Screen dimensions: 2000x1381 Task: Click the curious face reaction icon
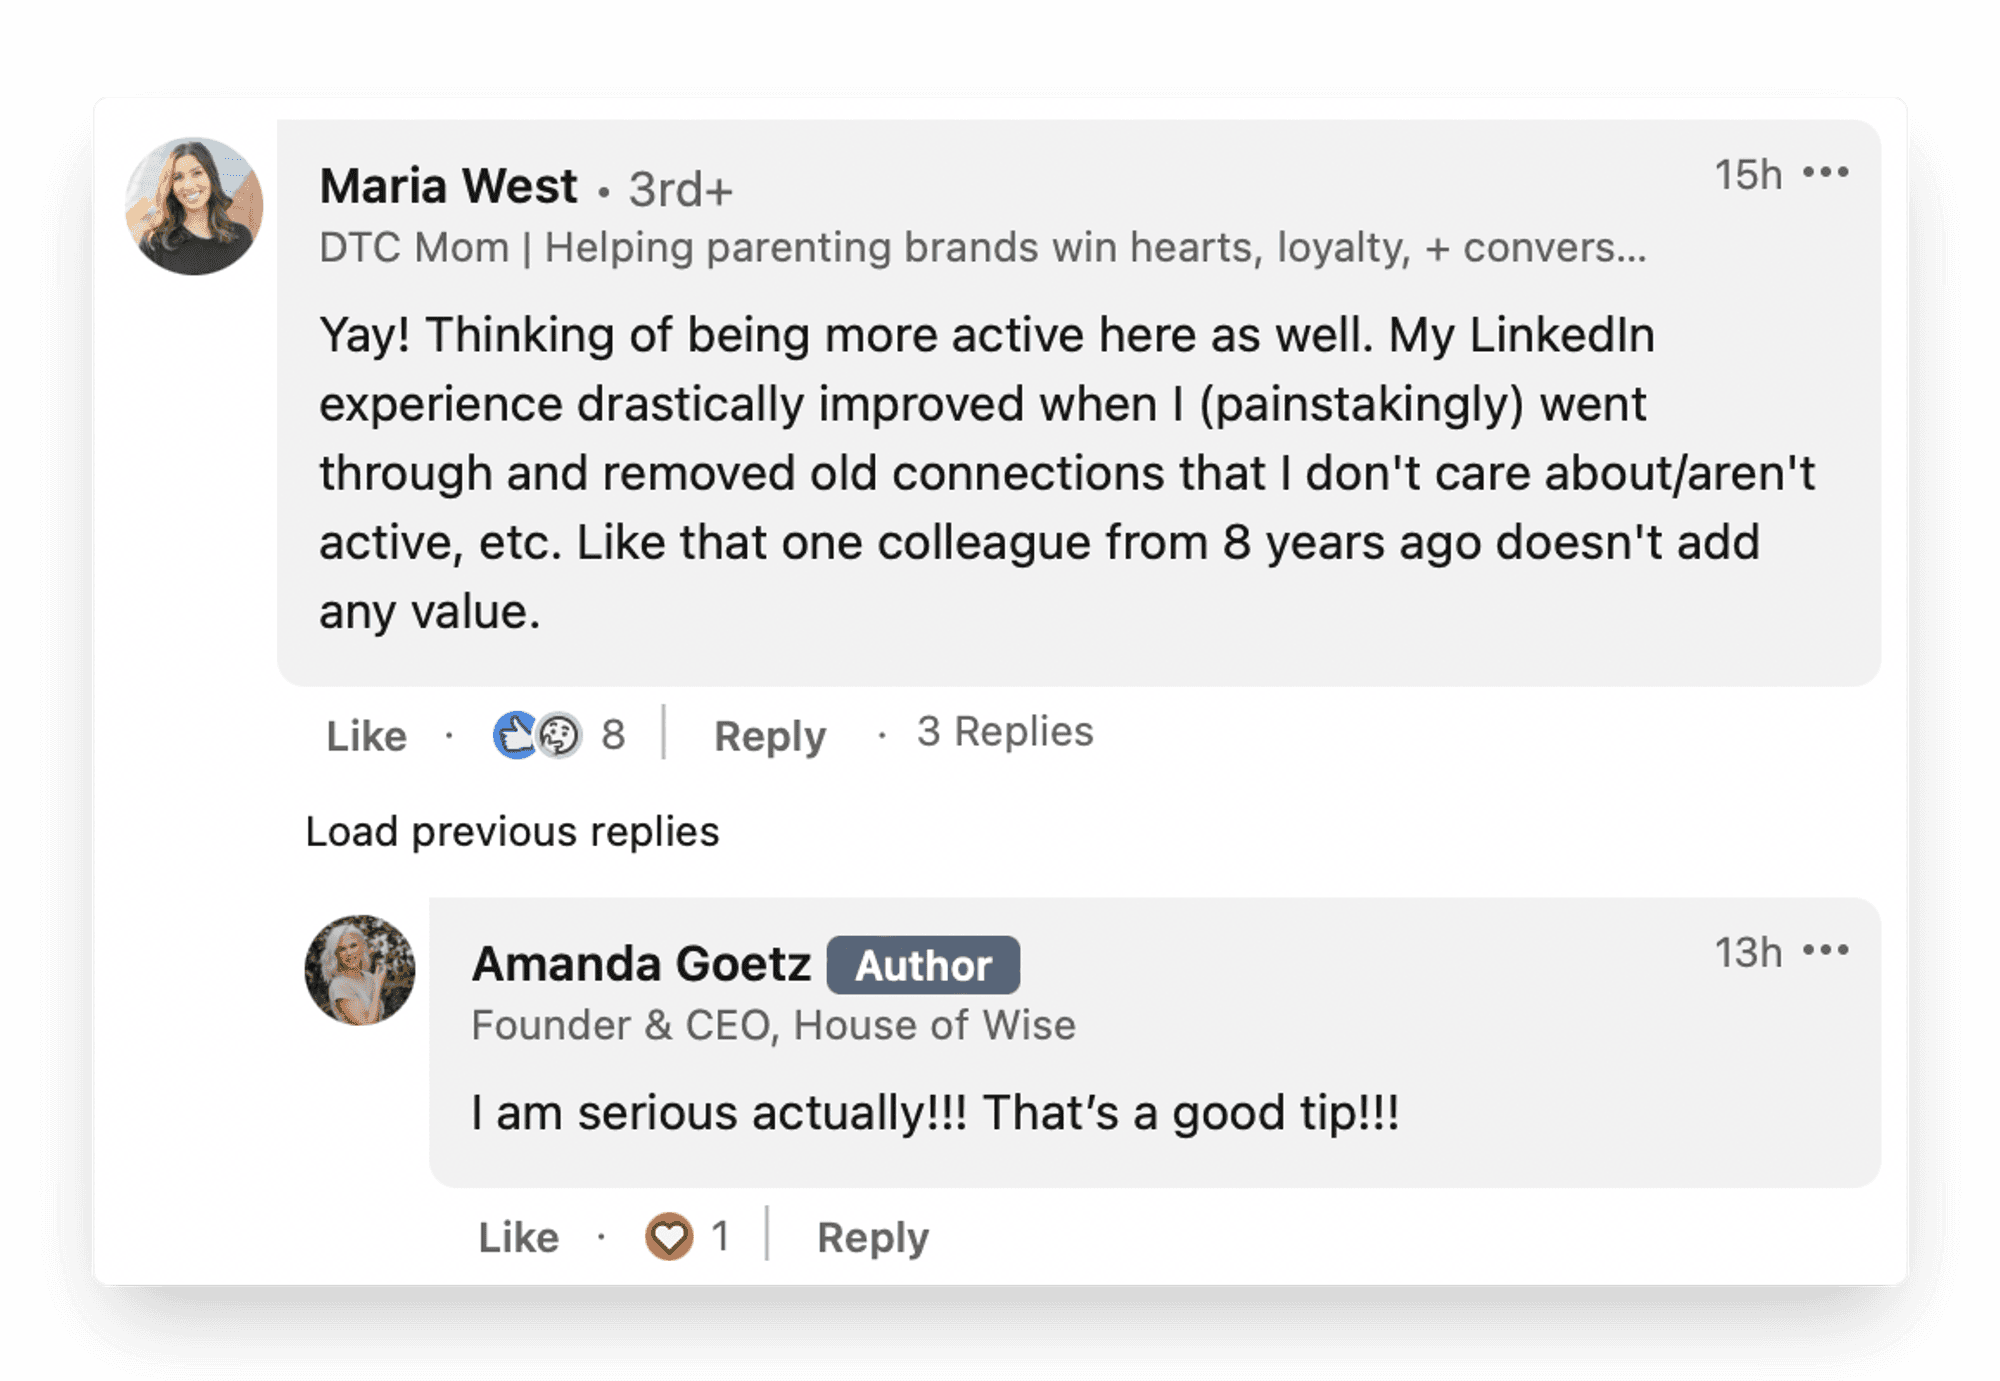coord(559,737)
